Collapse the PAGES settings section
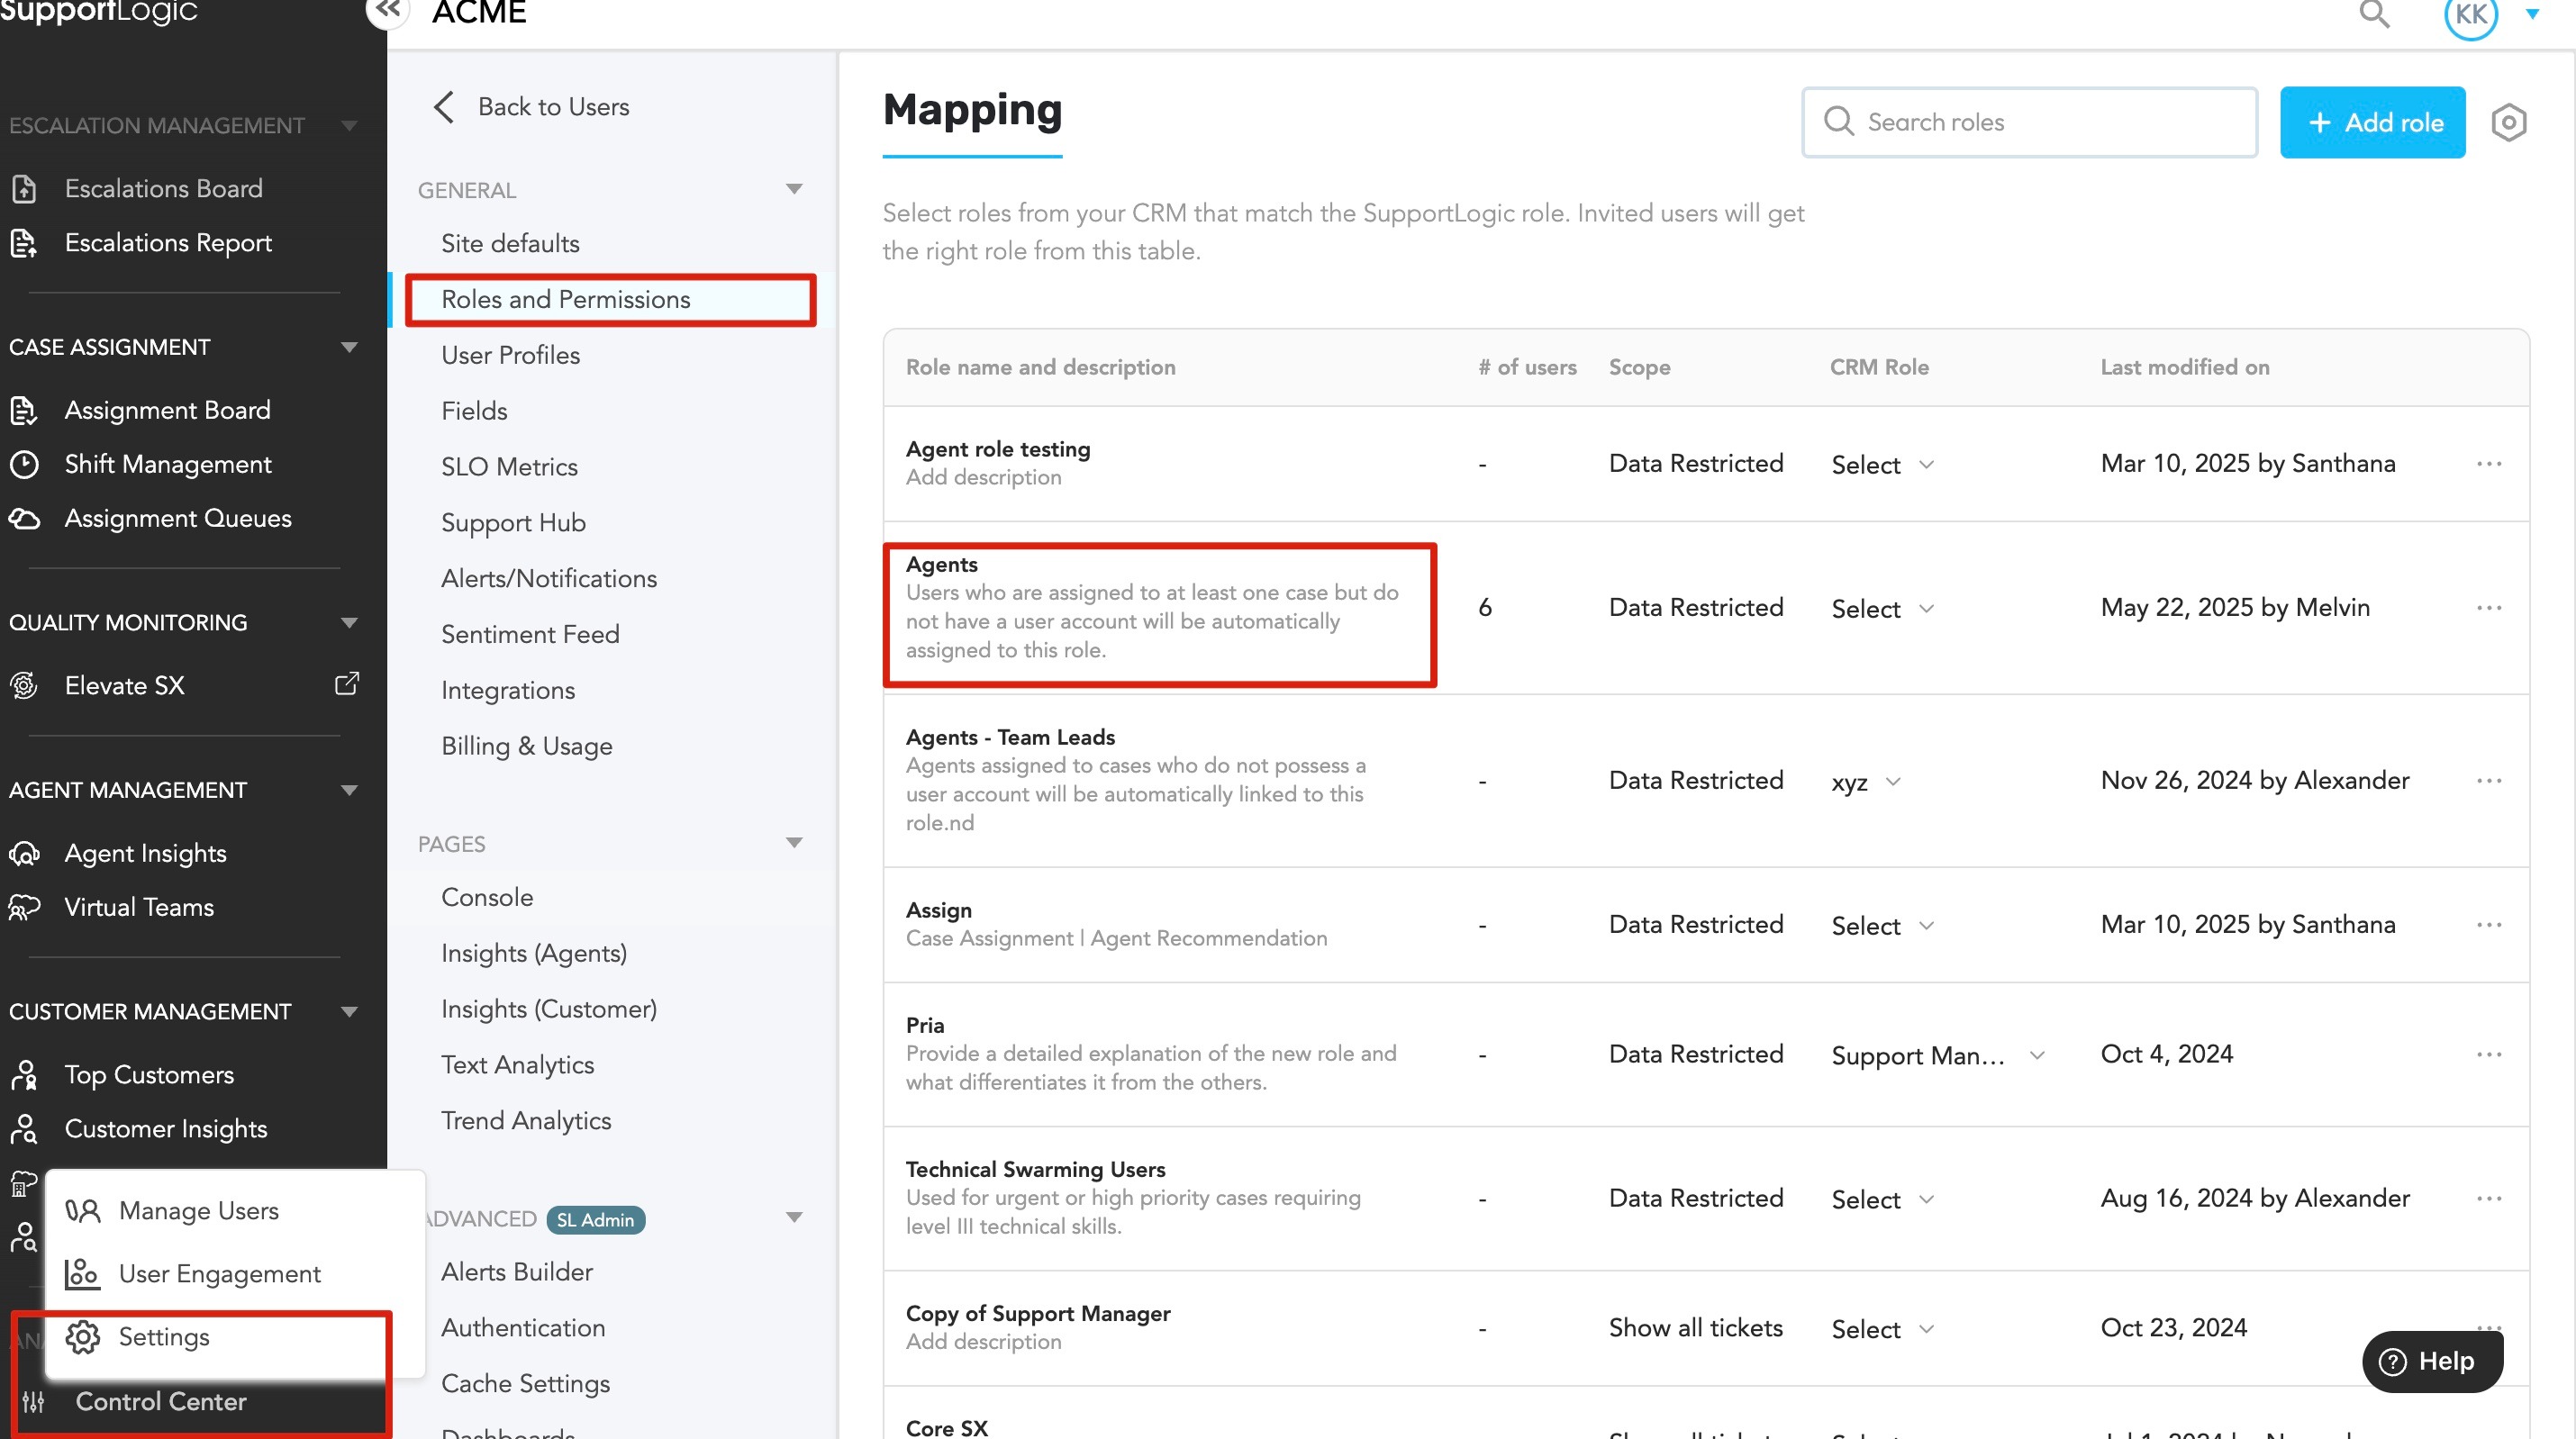 click(x=794, y=843)
